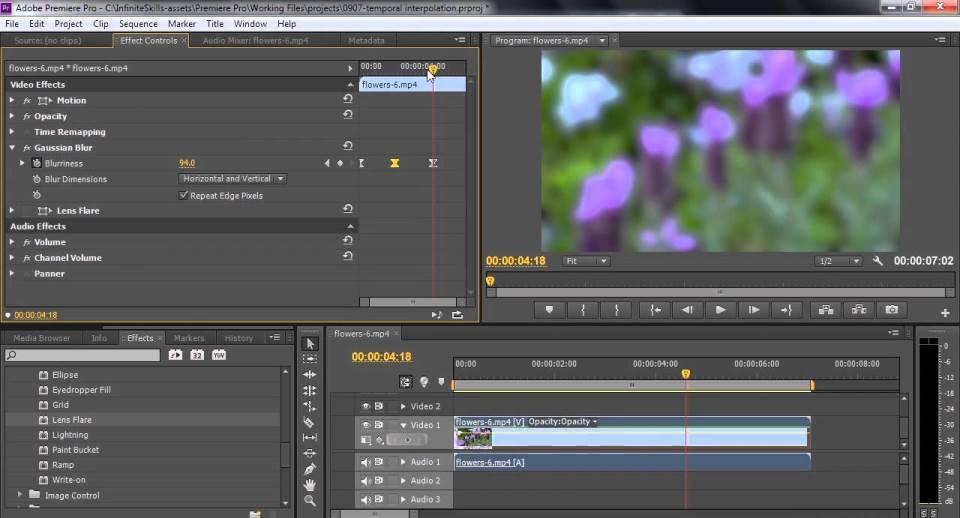Image resolution: width=960 pixels, height=518 pixels.
Task: Hide Video 2 track with eye icon
Action: [365, 407]
